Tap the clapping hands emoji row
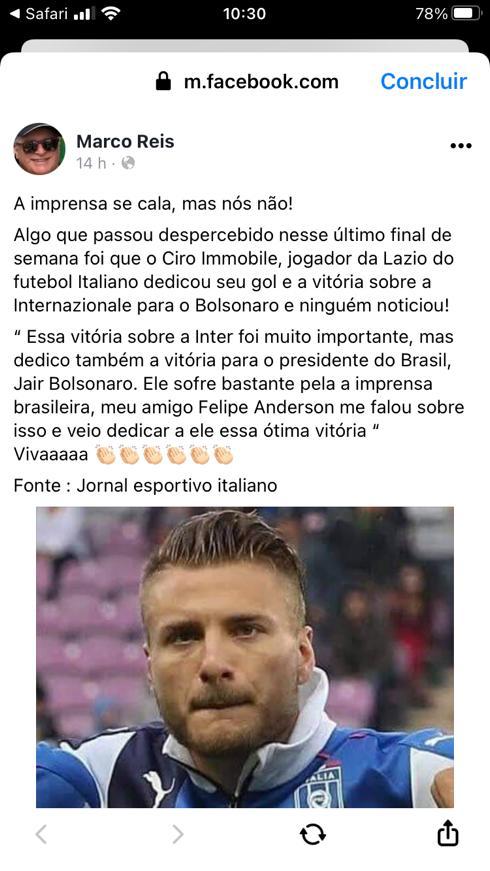This screenshot has width=490, height=871. point(164,454)
